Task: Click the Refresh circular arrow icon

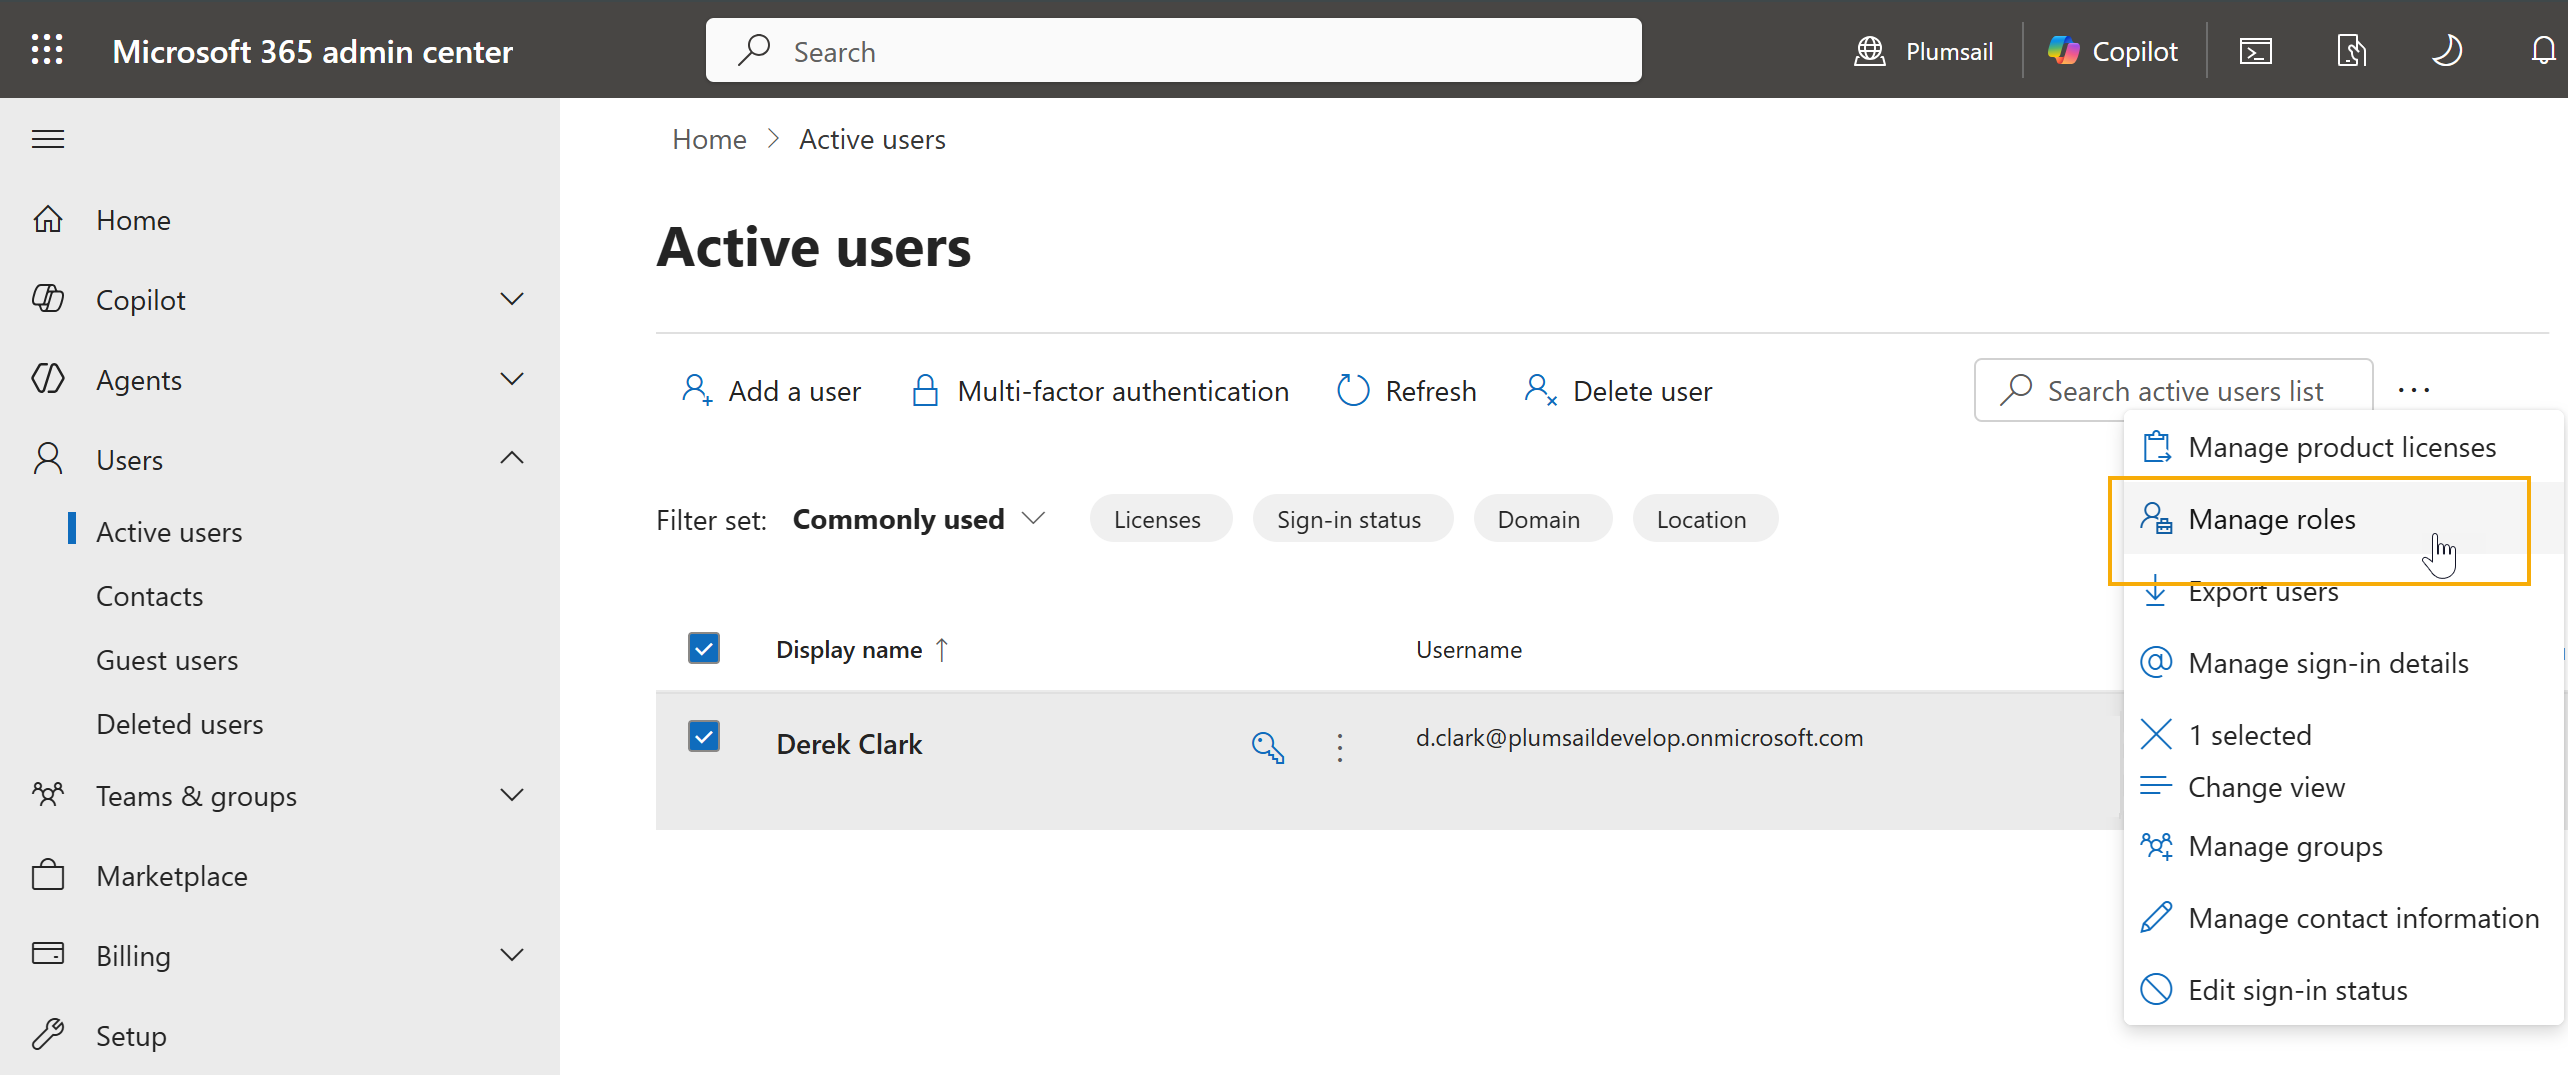Action: (x=1353, y=390)
